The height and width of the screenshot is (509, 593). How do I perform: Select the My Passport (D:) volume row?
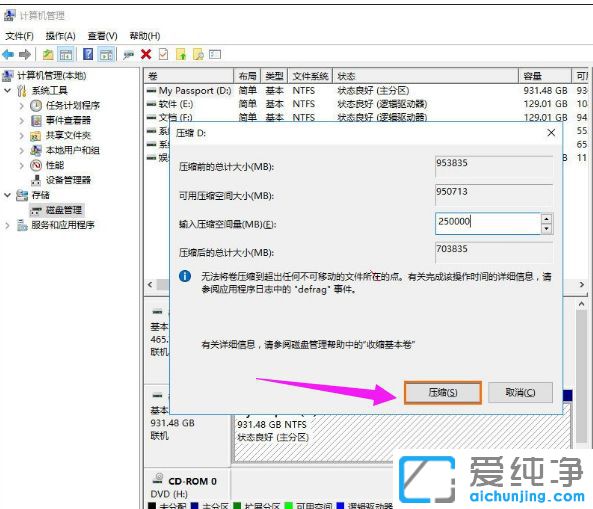coord(365,91)
